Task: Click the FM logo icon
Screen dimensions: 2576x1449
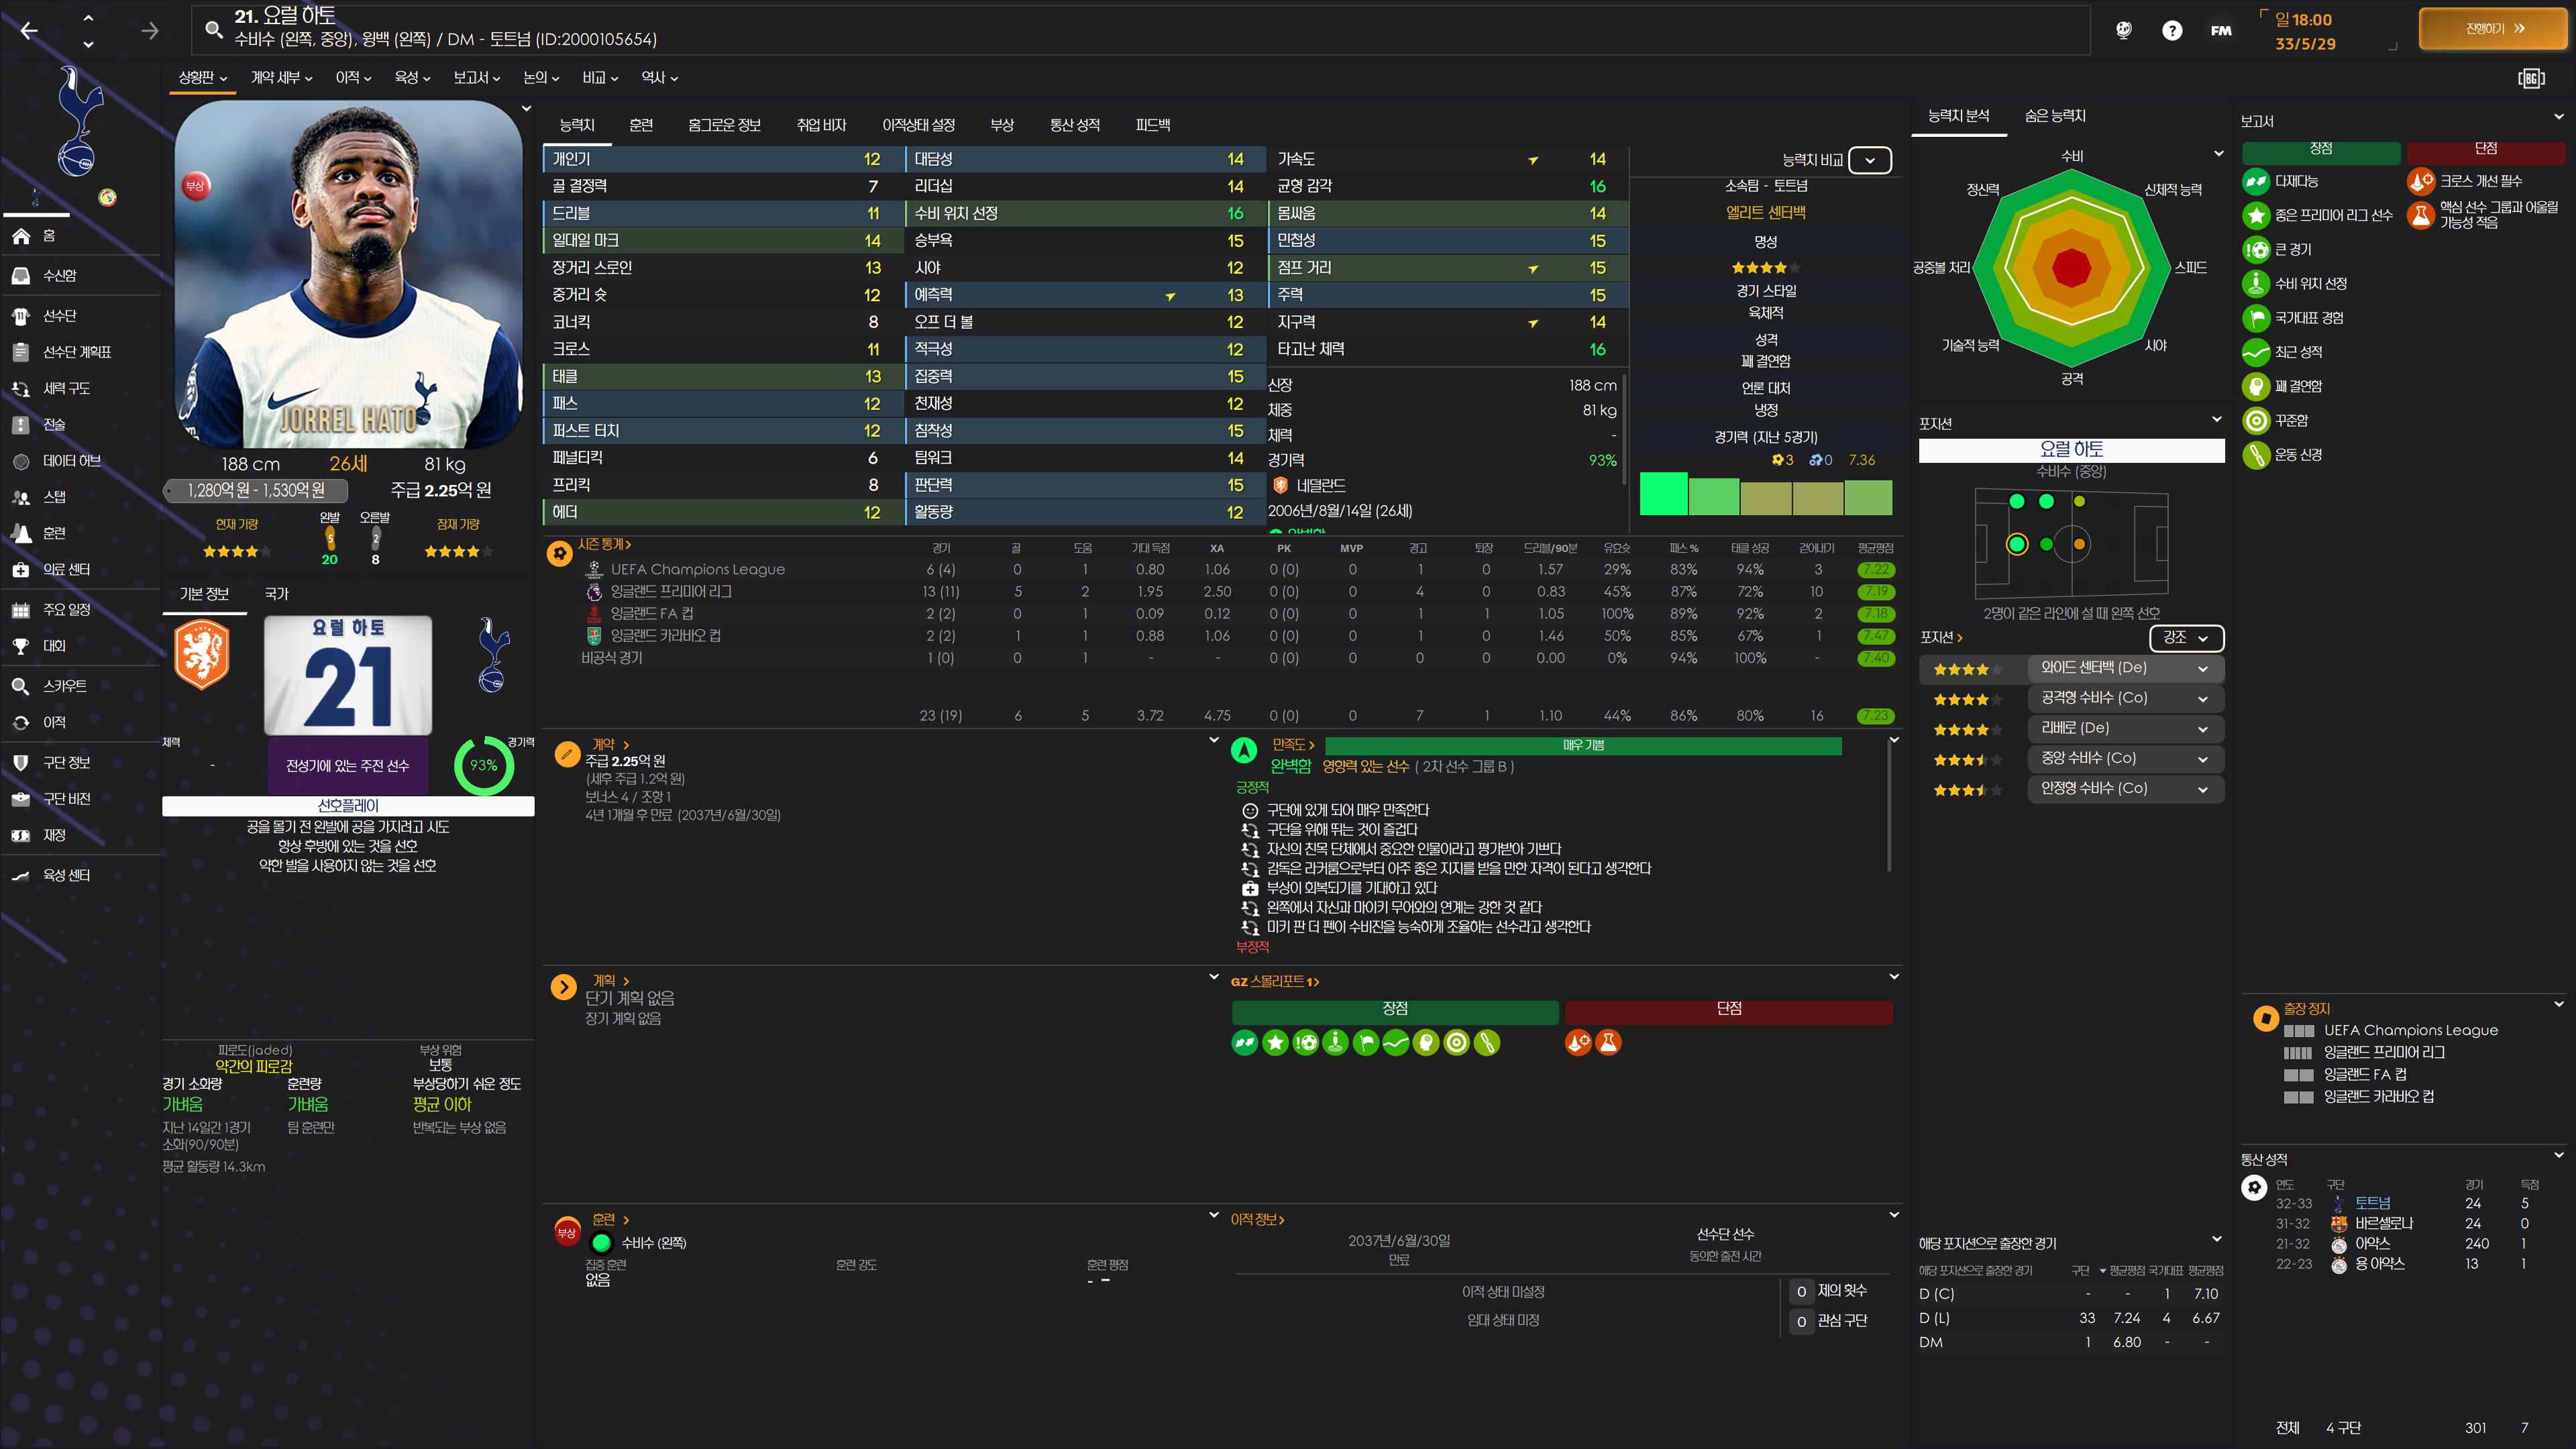Action: click(x=2221, y=31)
